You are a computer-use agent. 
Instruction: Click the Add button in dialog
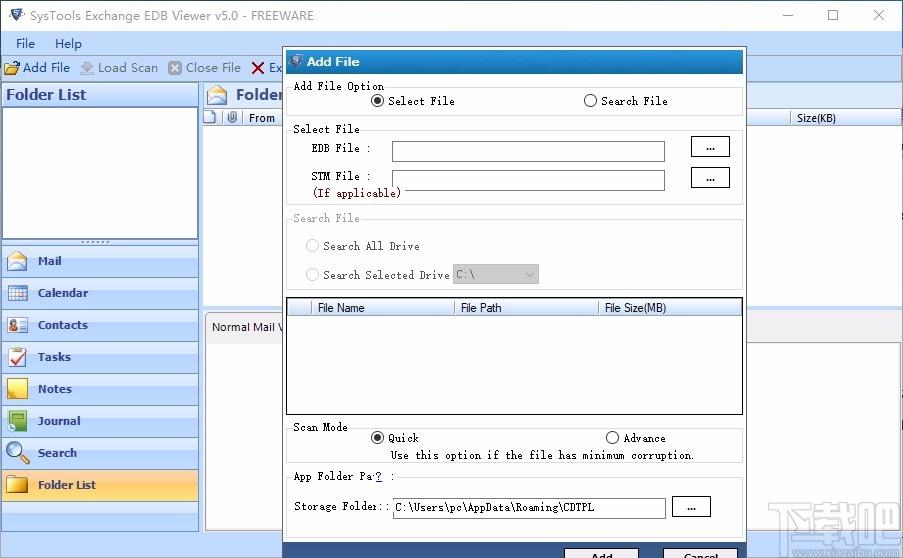[602, 553]
